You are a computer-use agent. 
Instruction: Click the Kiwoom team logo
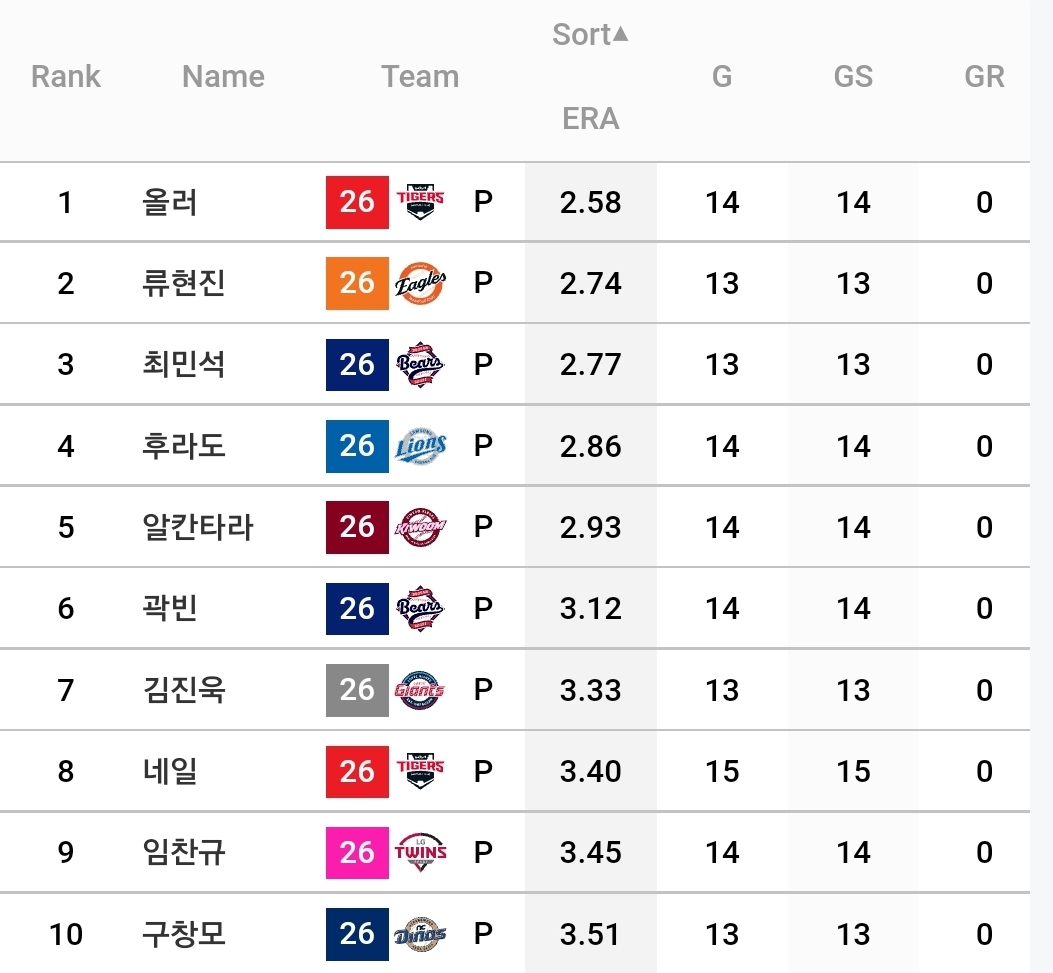[420, 527]
